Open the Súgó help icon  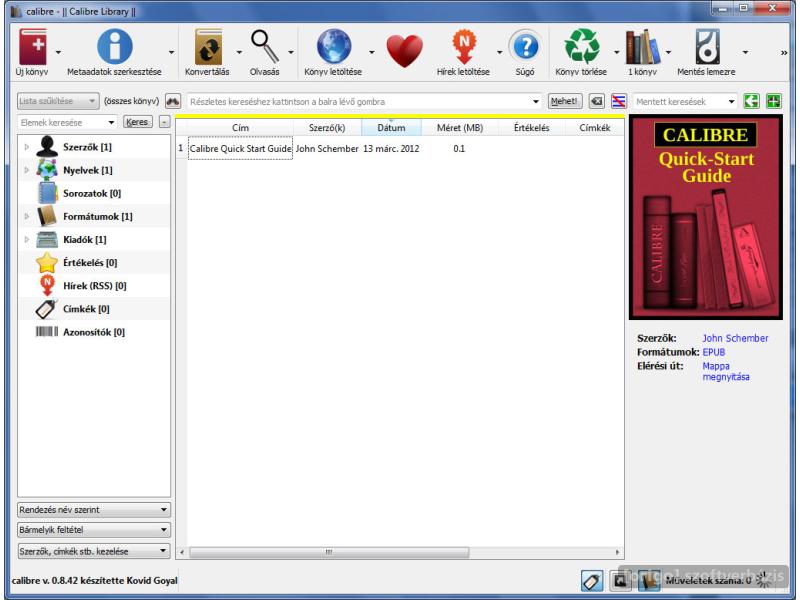point(525,47)
